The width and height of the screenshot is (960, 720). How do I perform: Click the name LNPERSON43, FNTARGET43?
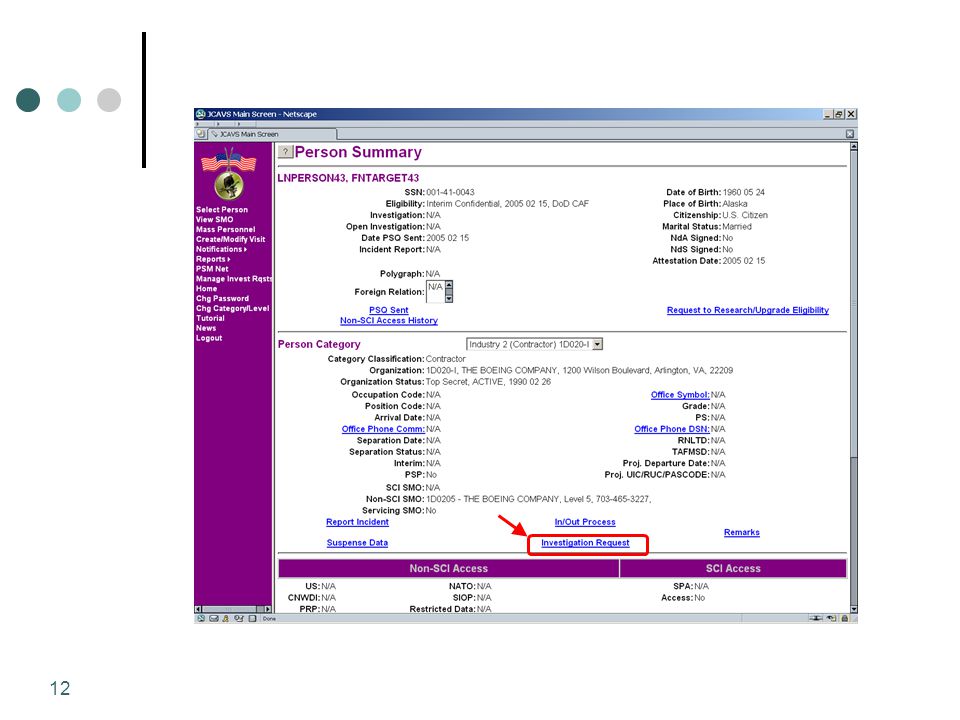348,178
